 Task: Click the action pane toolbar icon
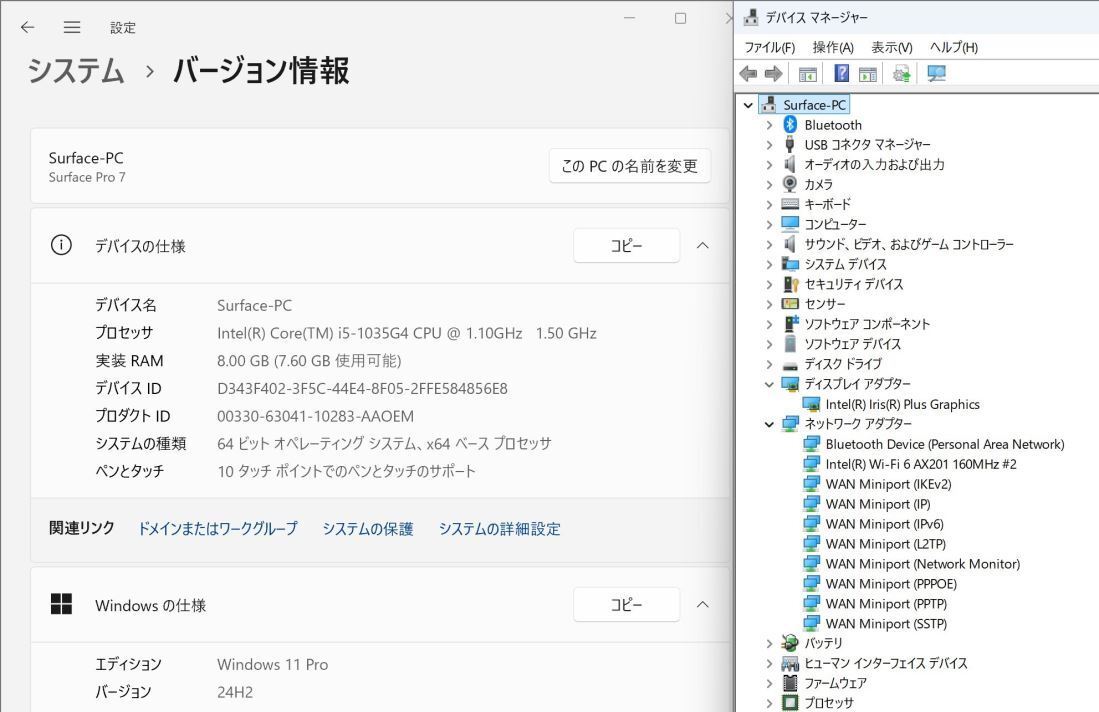[x=868, y=74]
